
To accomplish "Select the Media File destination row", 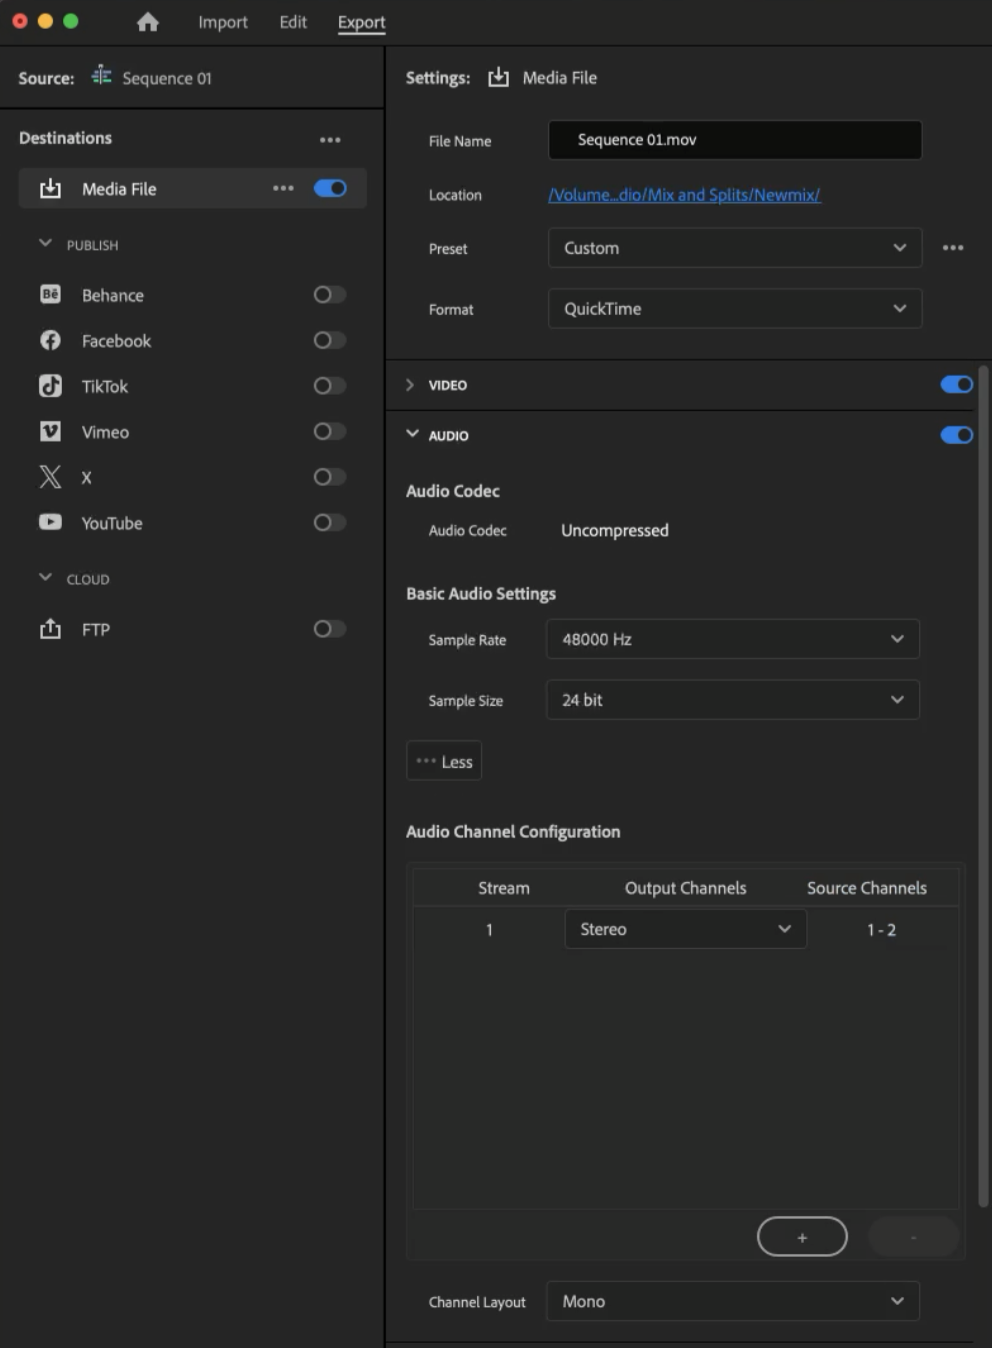I will (192, 188).
